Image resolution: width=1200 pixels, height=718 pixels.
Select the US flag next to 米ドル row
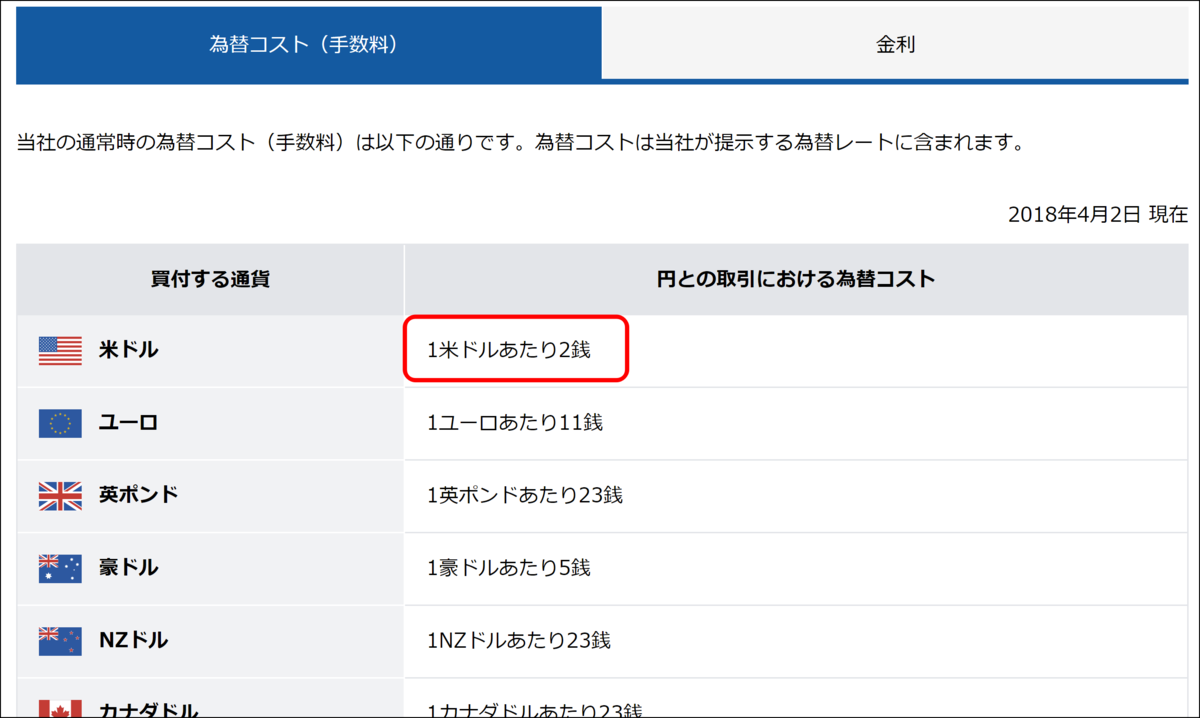pyautogui.click(x=59, y=351)
